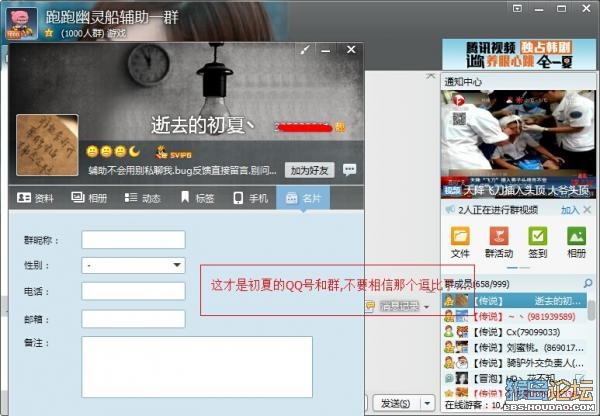The image size is (600, 416).
Task: Click the group avatar in title bar
Action: (x=22, y=23)
